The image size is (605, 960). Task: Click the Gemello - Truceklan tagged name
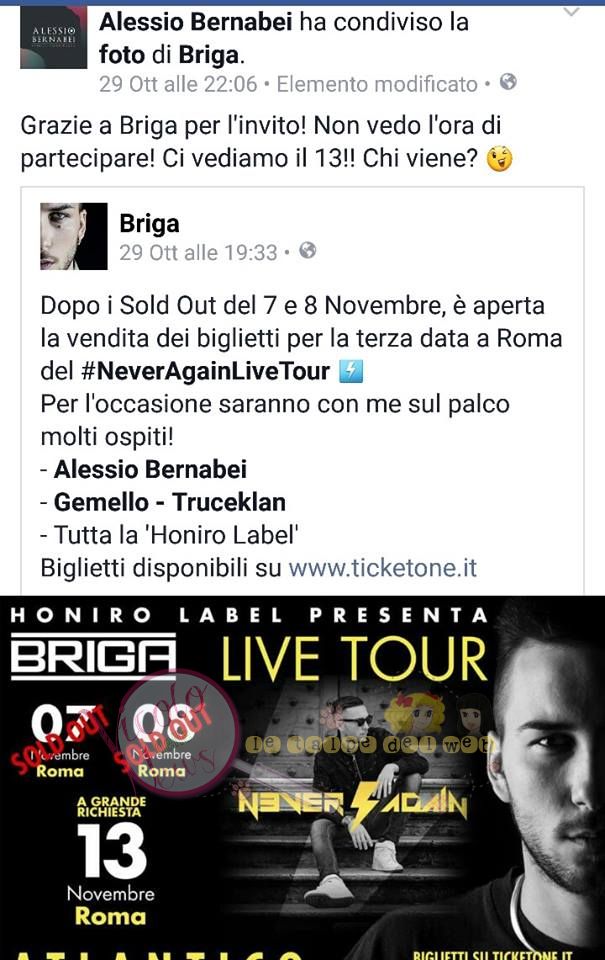pos(170,502)
